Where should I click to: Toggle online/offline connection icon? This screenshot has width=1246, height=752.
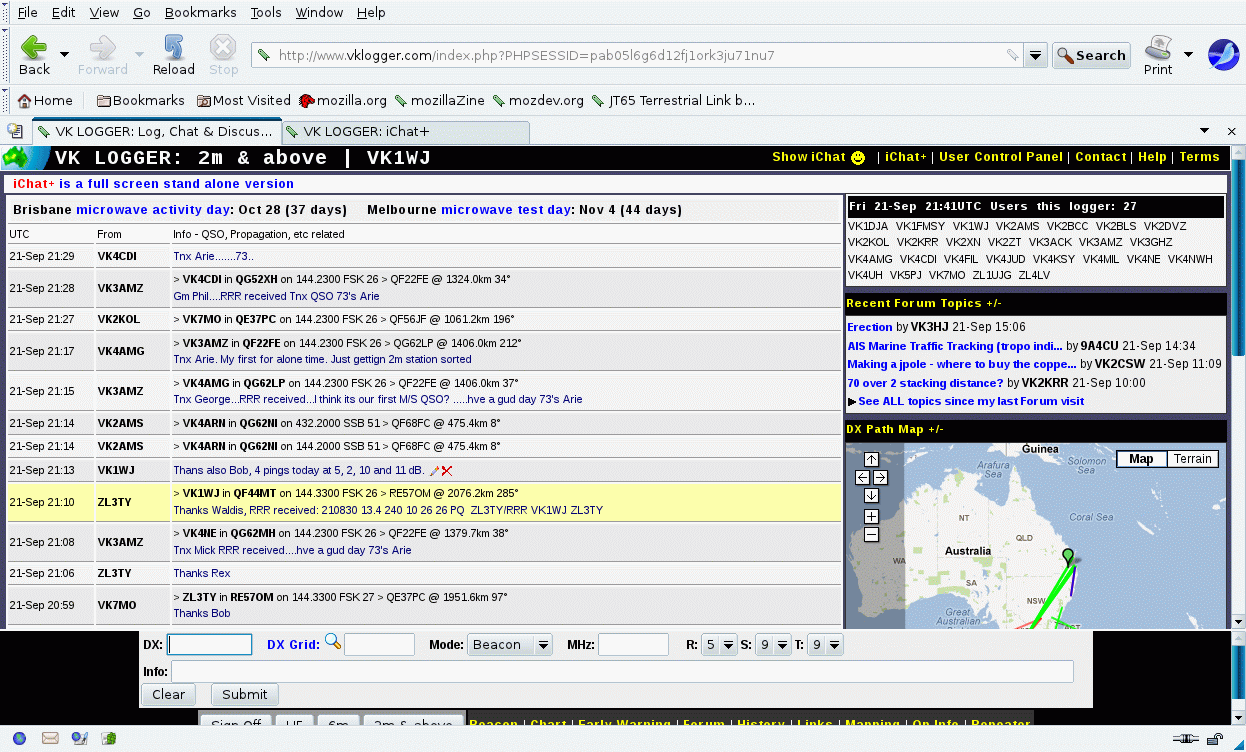tap(1185, 739)
